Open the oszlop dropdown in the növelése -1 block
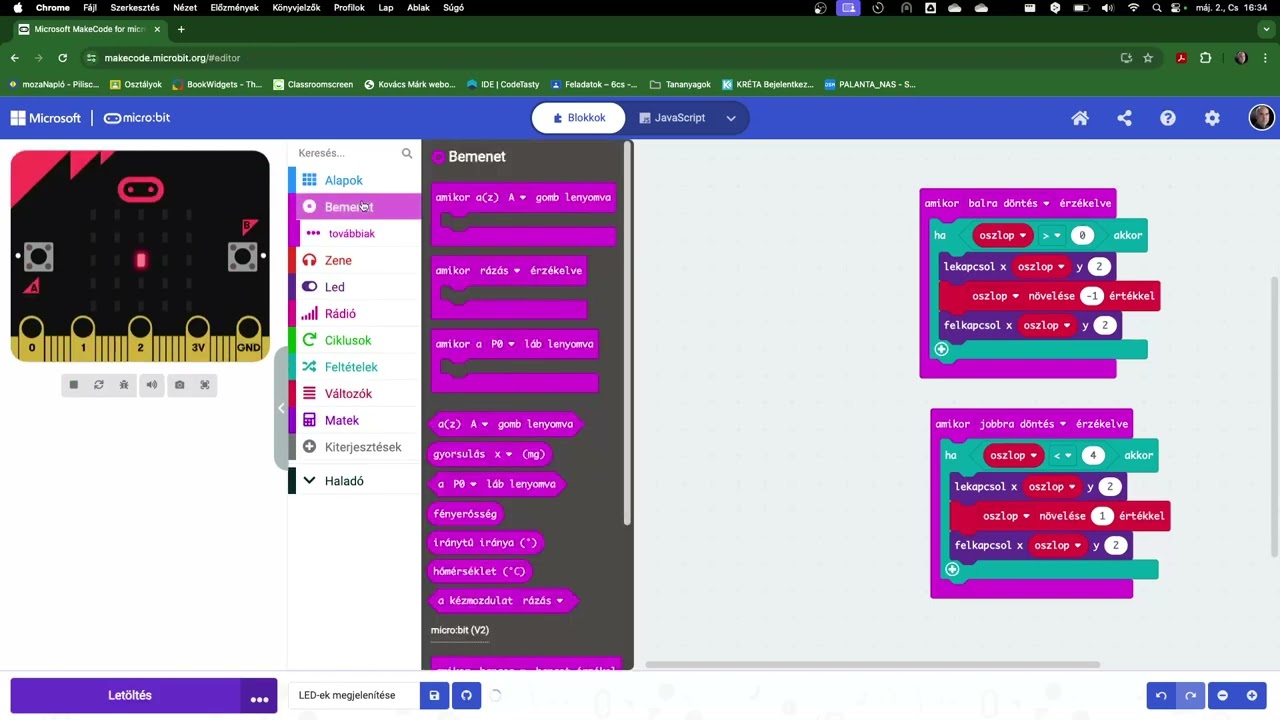This screenshot has height=720, width=1280. point(996,296)
